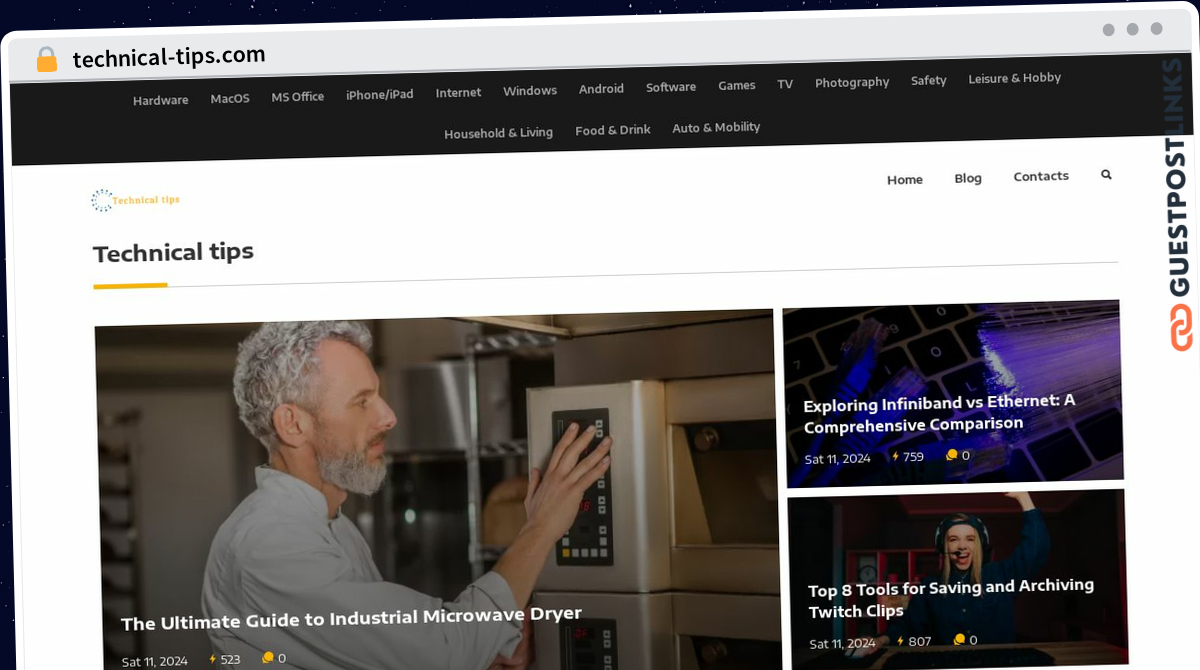1200x670 pixels.
Task: Open the Photography category
Action: coord(852,82)
